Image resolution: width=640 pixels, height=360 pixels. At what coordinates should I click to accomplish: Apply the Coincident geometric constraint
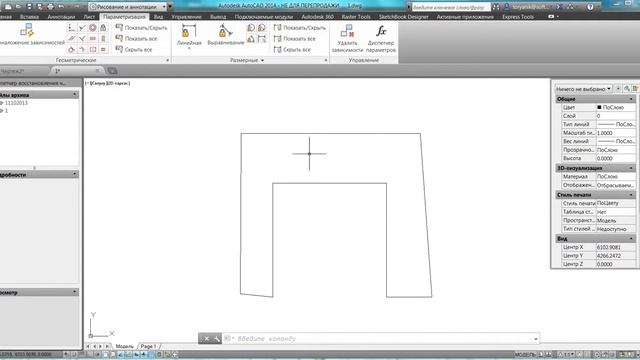point(72,28)
